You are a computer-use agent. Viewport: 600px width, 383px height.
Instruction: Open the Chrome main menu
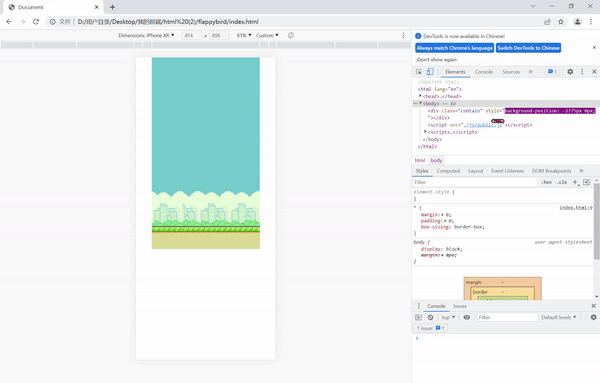(x=591, y=22)
